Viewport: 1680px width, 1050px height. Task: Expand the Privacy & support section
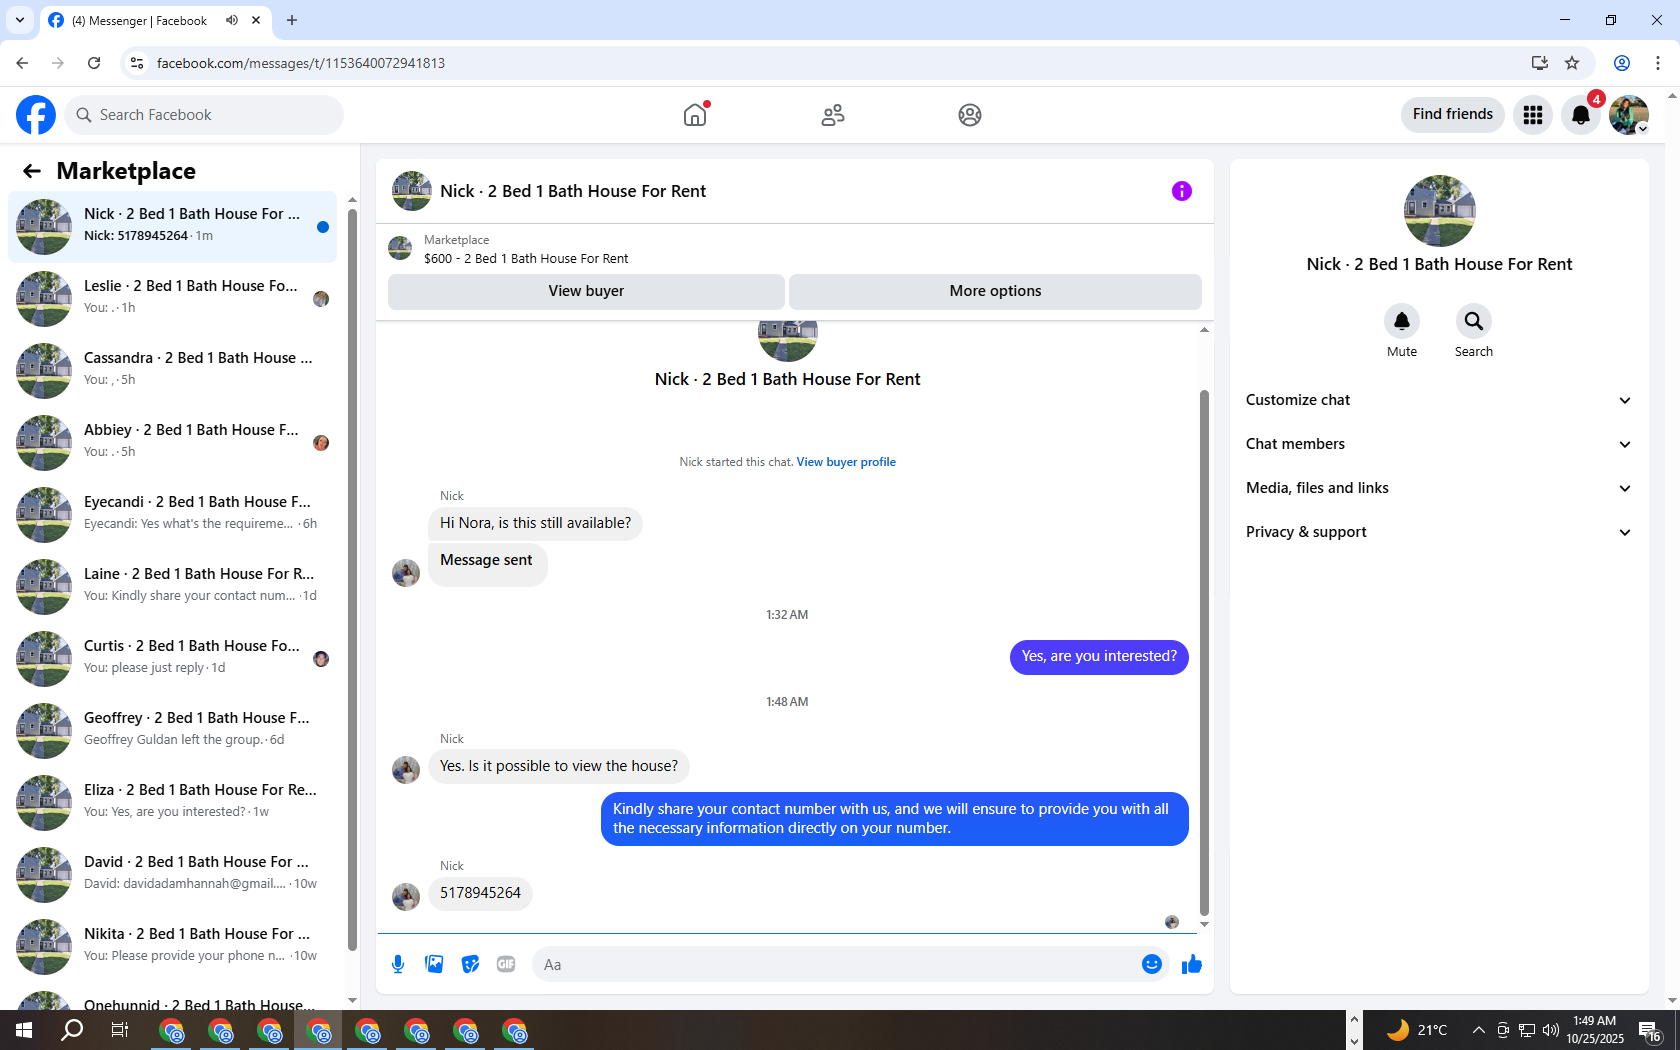1439,532
